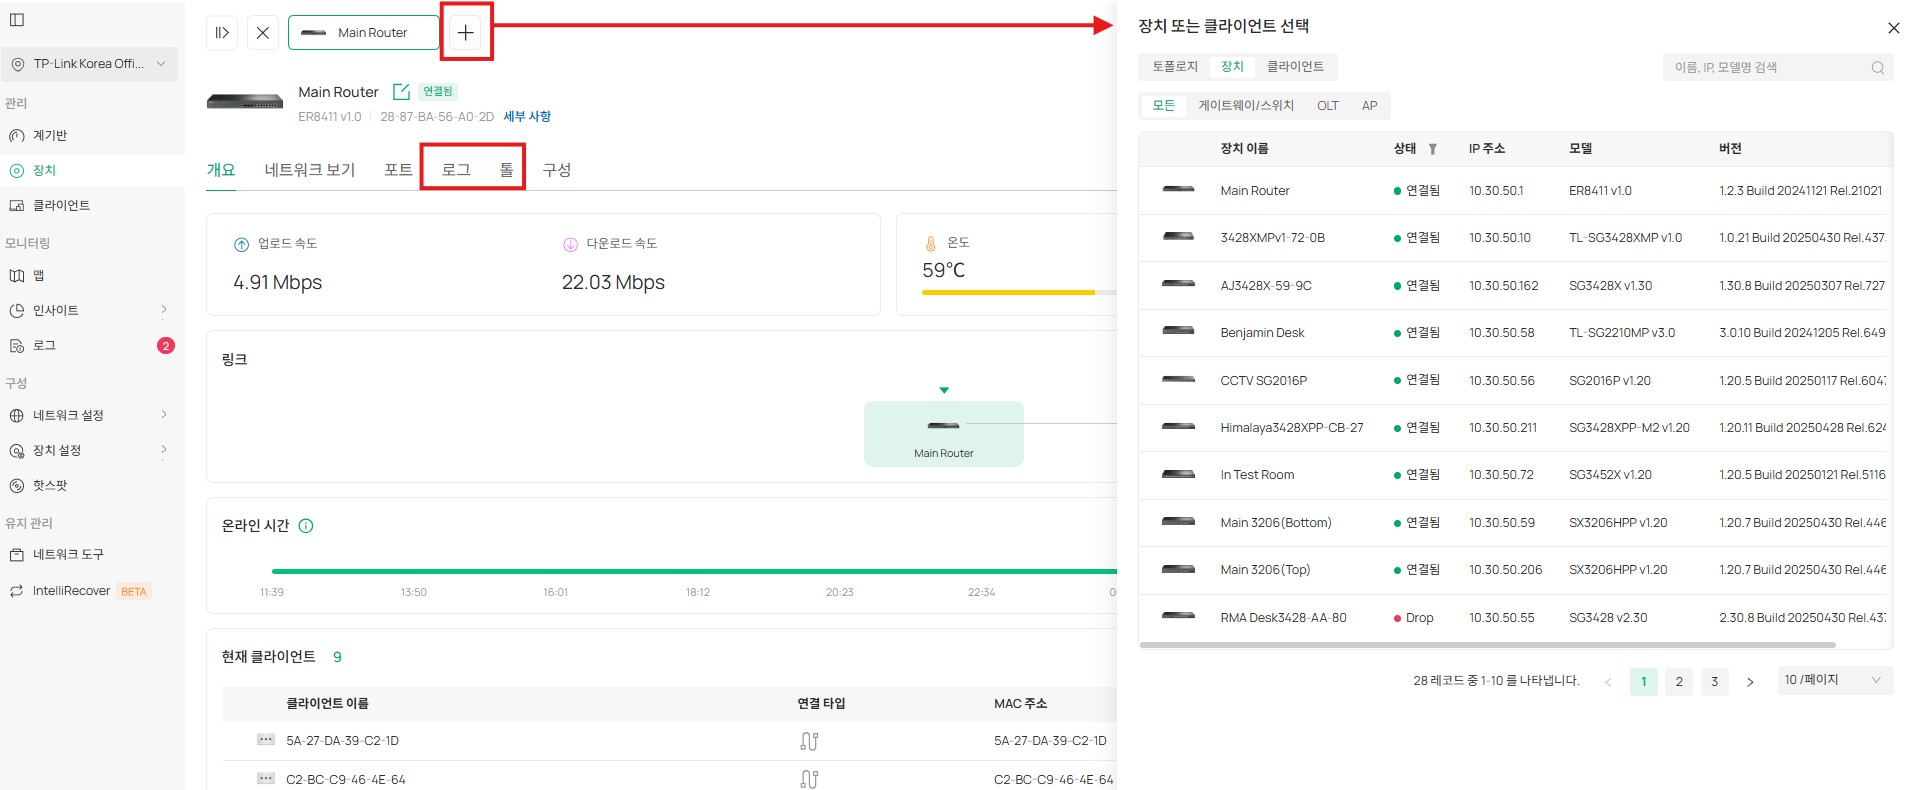
Task: Select the In Test Room device row
Action: click(1515, 475)
